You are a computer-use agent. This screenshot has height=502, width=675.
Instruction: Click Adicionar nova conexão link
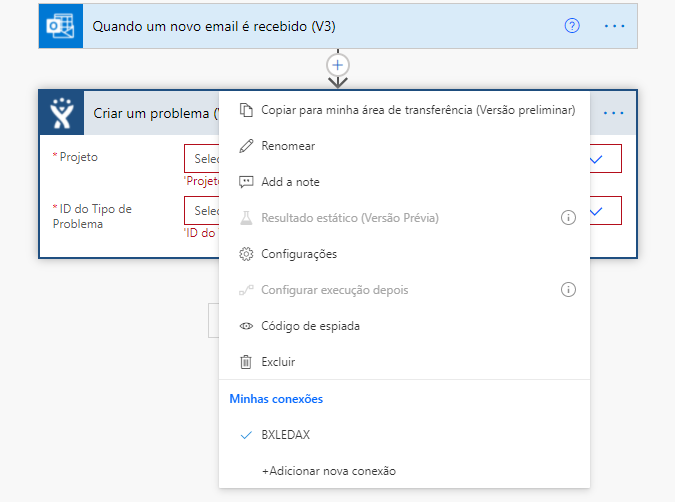tap(329, 471)
